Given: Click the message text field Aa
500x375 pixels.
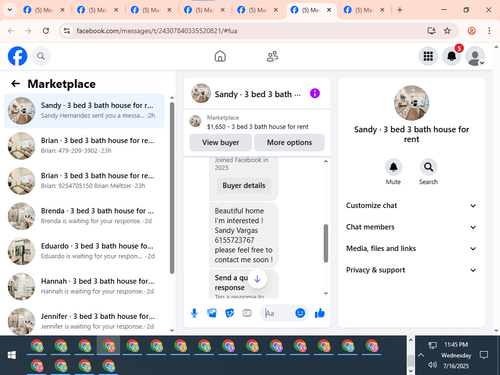Looking at the screenshot, I should tap(278, 313).
